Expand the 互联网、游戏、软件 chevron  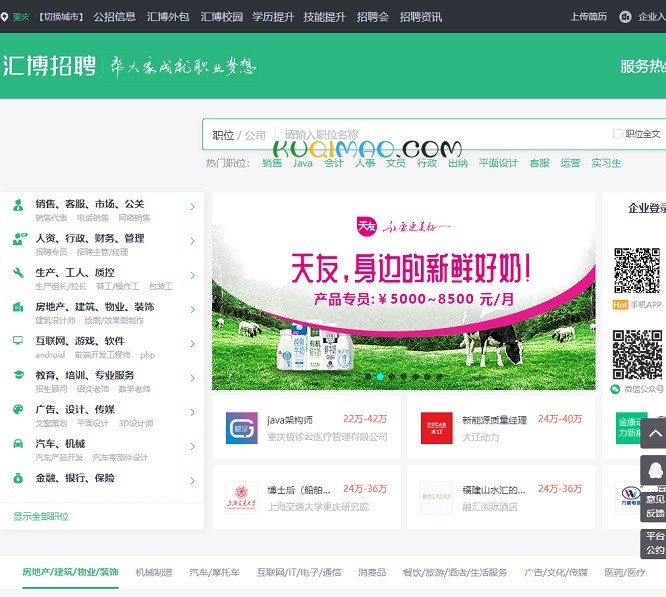click(x=192, y=344)
